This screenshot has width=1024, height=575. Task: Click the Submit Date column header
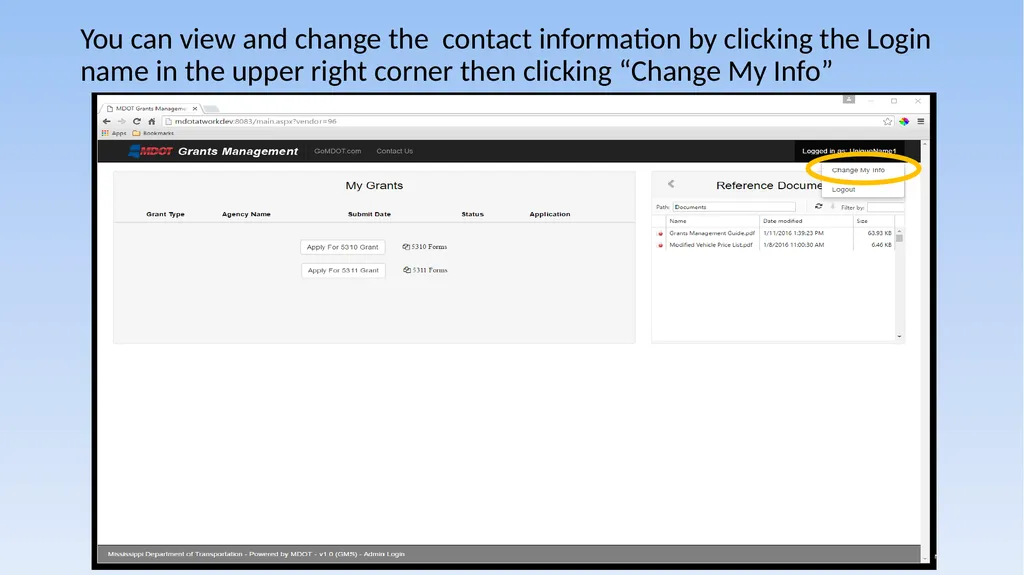coord(369,214)
